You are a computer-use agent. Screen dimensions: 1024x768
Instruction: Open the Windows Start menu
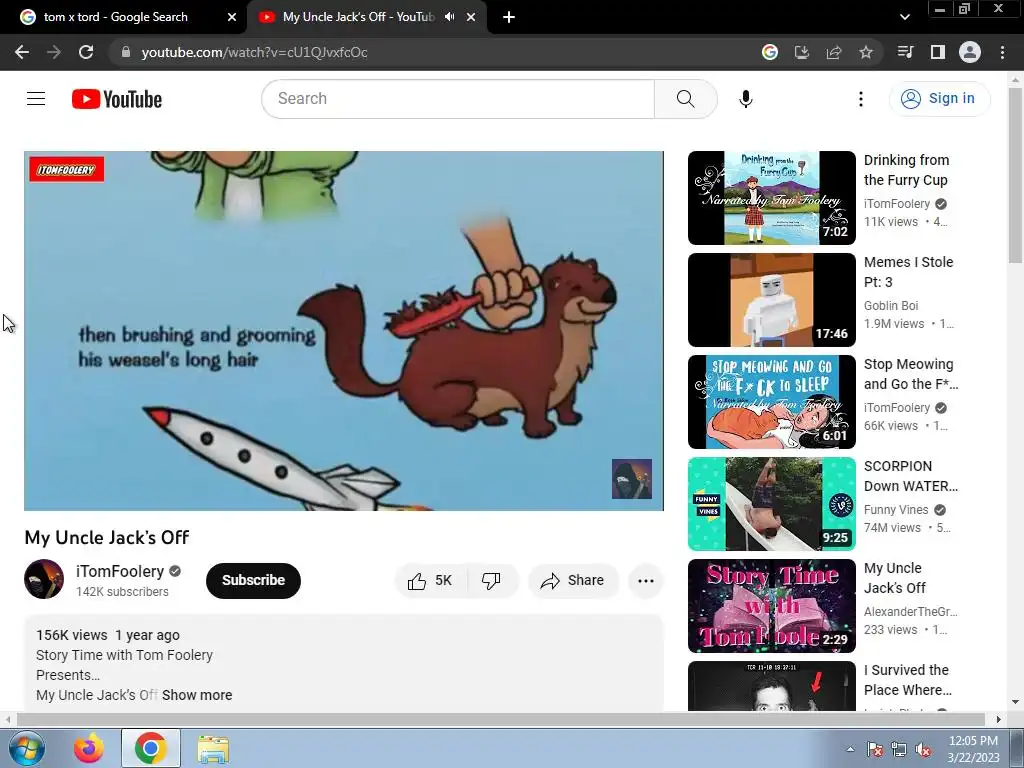26,748
